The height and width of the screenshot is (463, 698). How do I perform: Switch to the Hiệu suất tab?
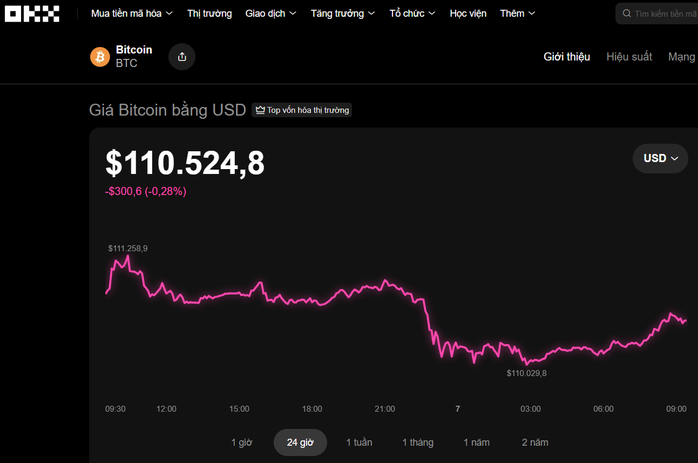(628, 57)
